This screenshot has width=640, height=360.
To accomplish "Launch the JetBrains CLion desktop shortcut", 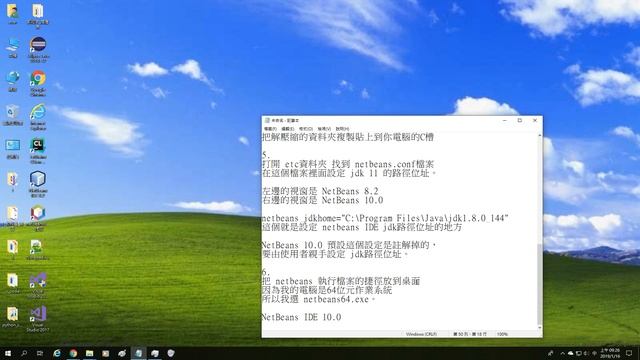I will point(38,151).
